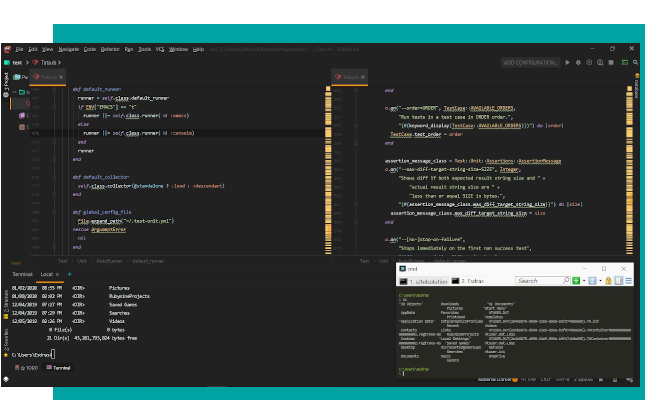Open the Tools menu

click(144, 49)
